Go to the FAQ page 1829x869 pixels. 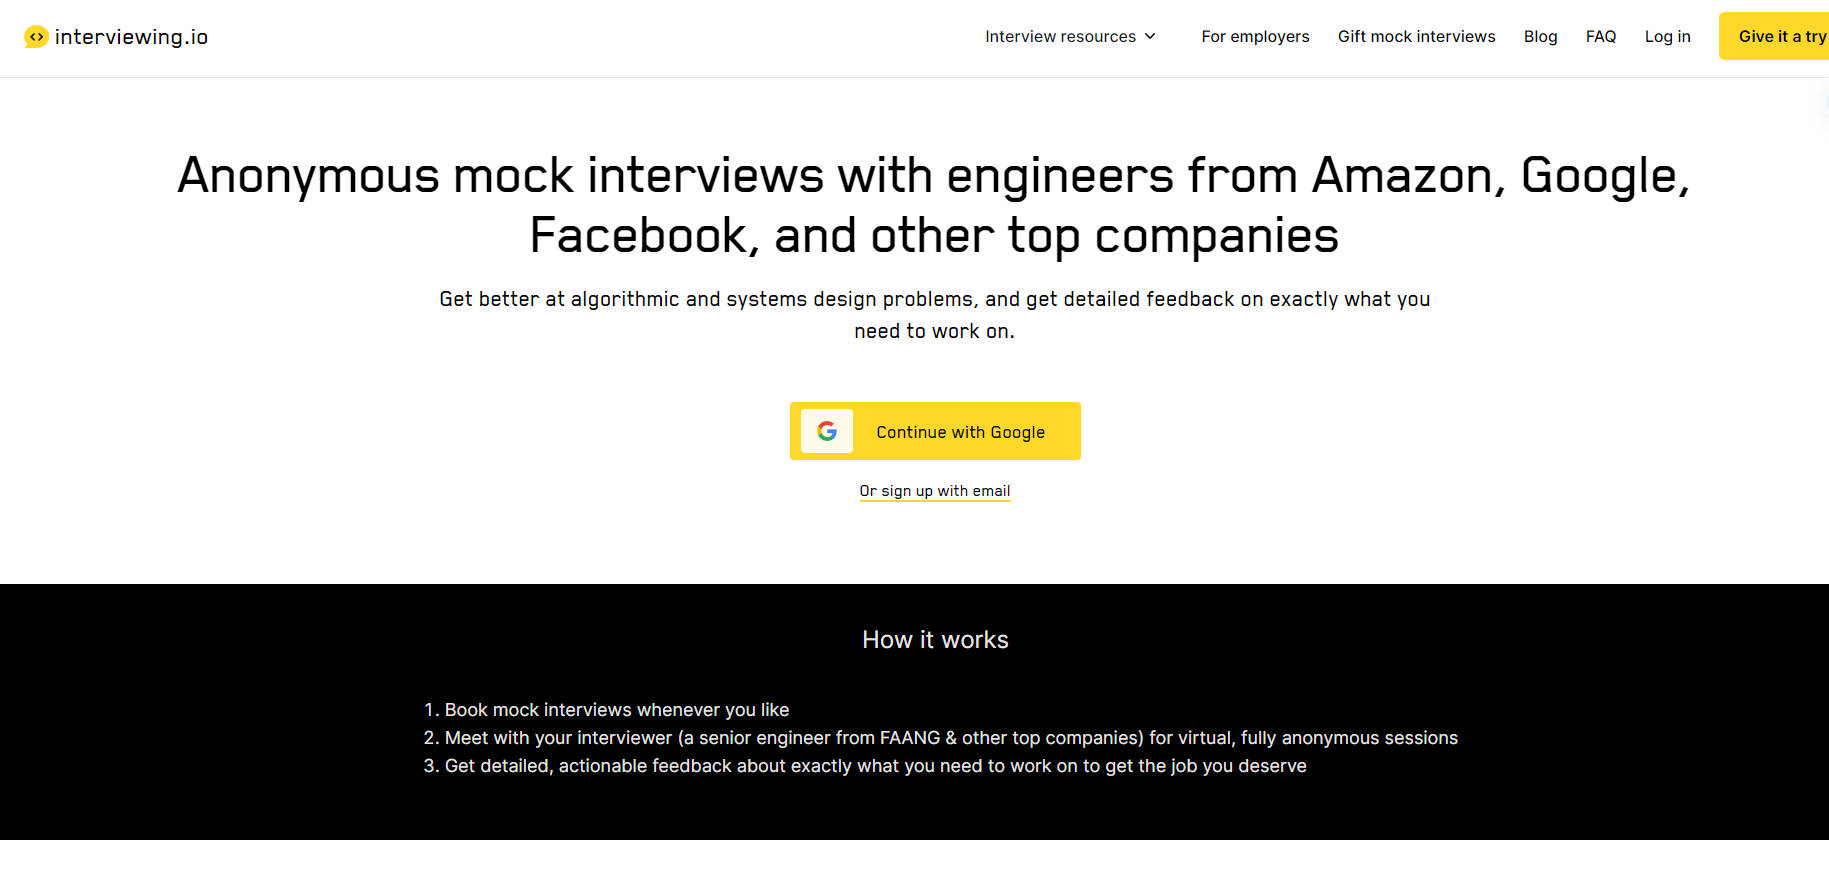1601,36
